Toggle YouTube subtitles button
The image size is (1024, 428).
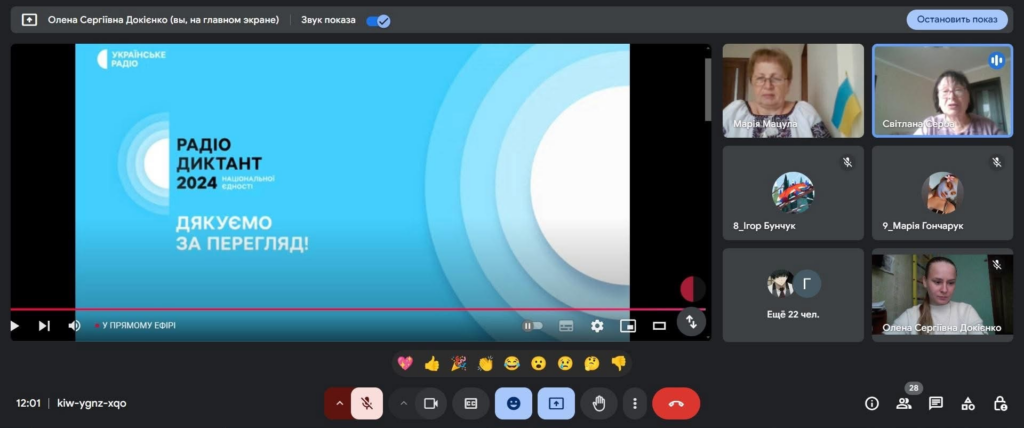pos(566,325)
